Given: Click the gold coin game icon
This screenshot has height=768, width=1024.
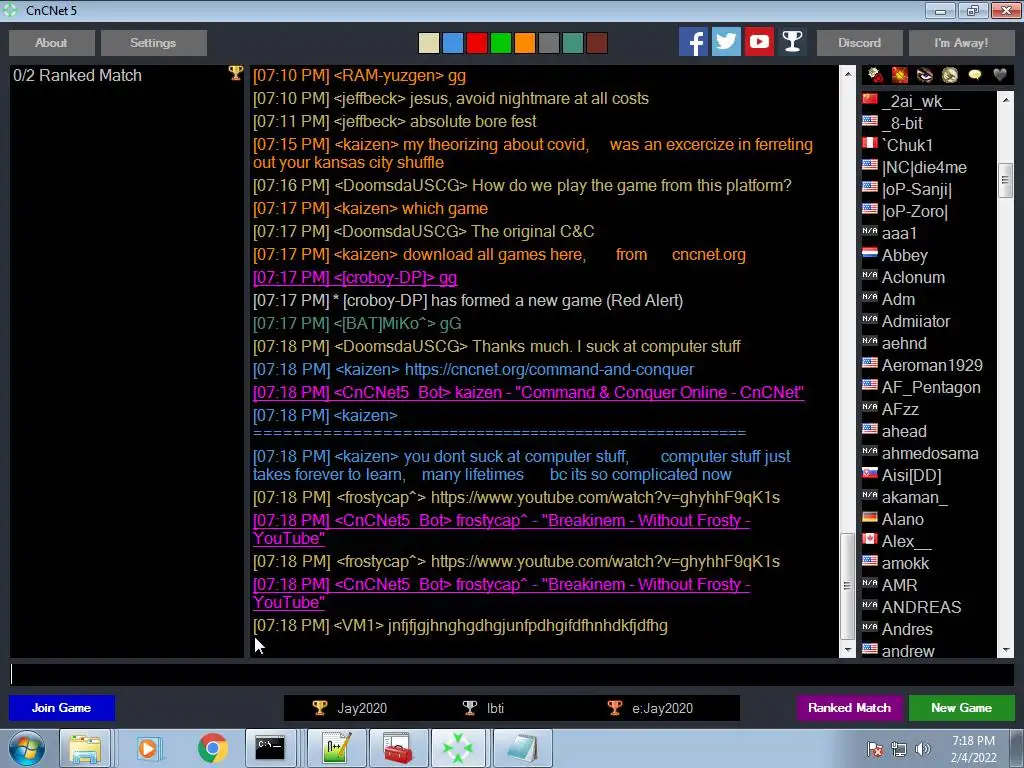Looking at the screenshot, I should 950,76.
